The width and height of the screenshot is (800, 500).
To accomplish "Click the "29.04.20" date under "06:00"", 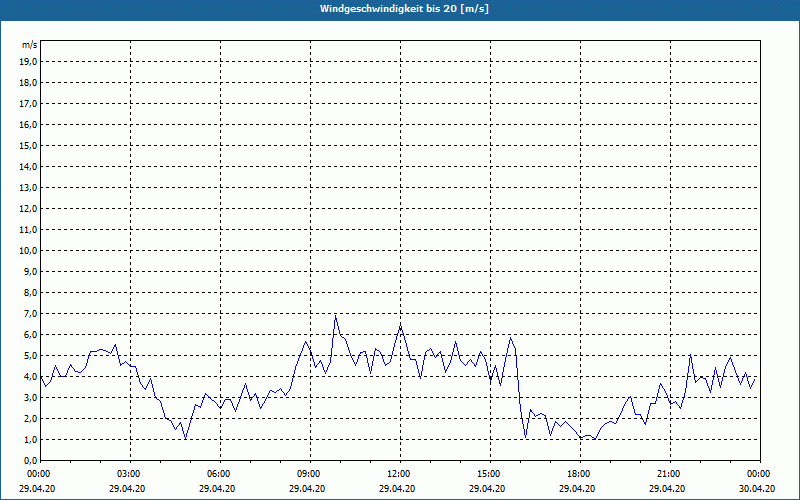I will point(217,489).
